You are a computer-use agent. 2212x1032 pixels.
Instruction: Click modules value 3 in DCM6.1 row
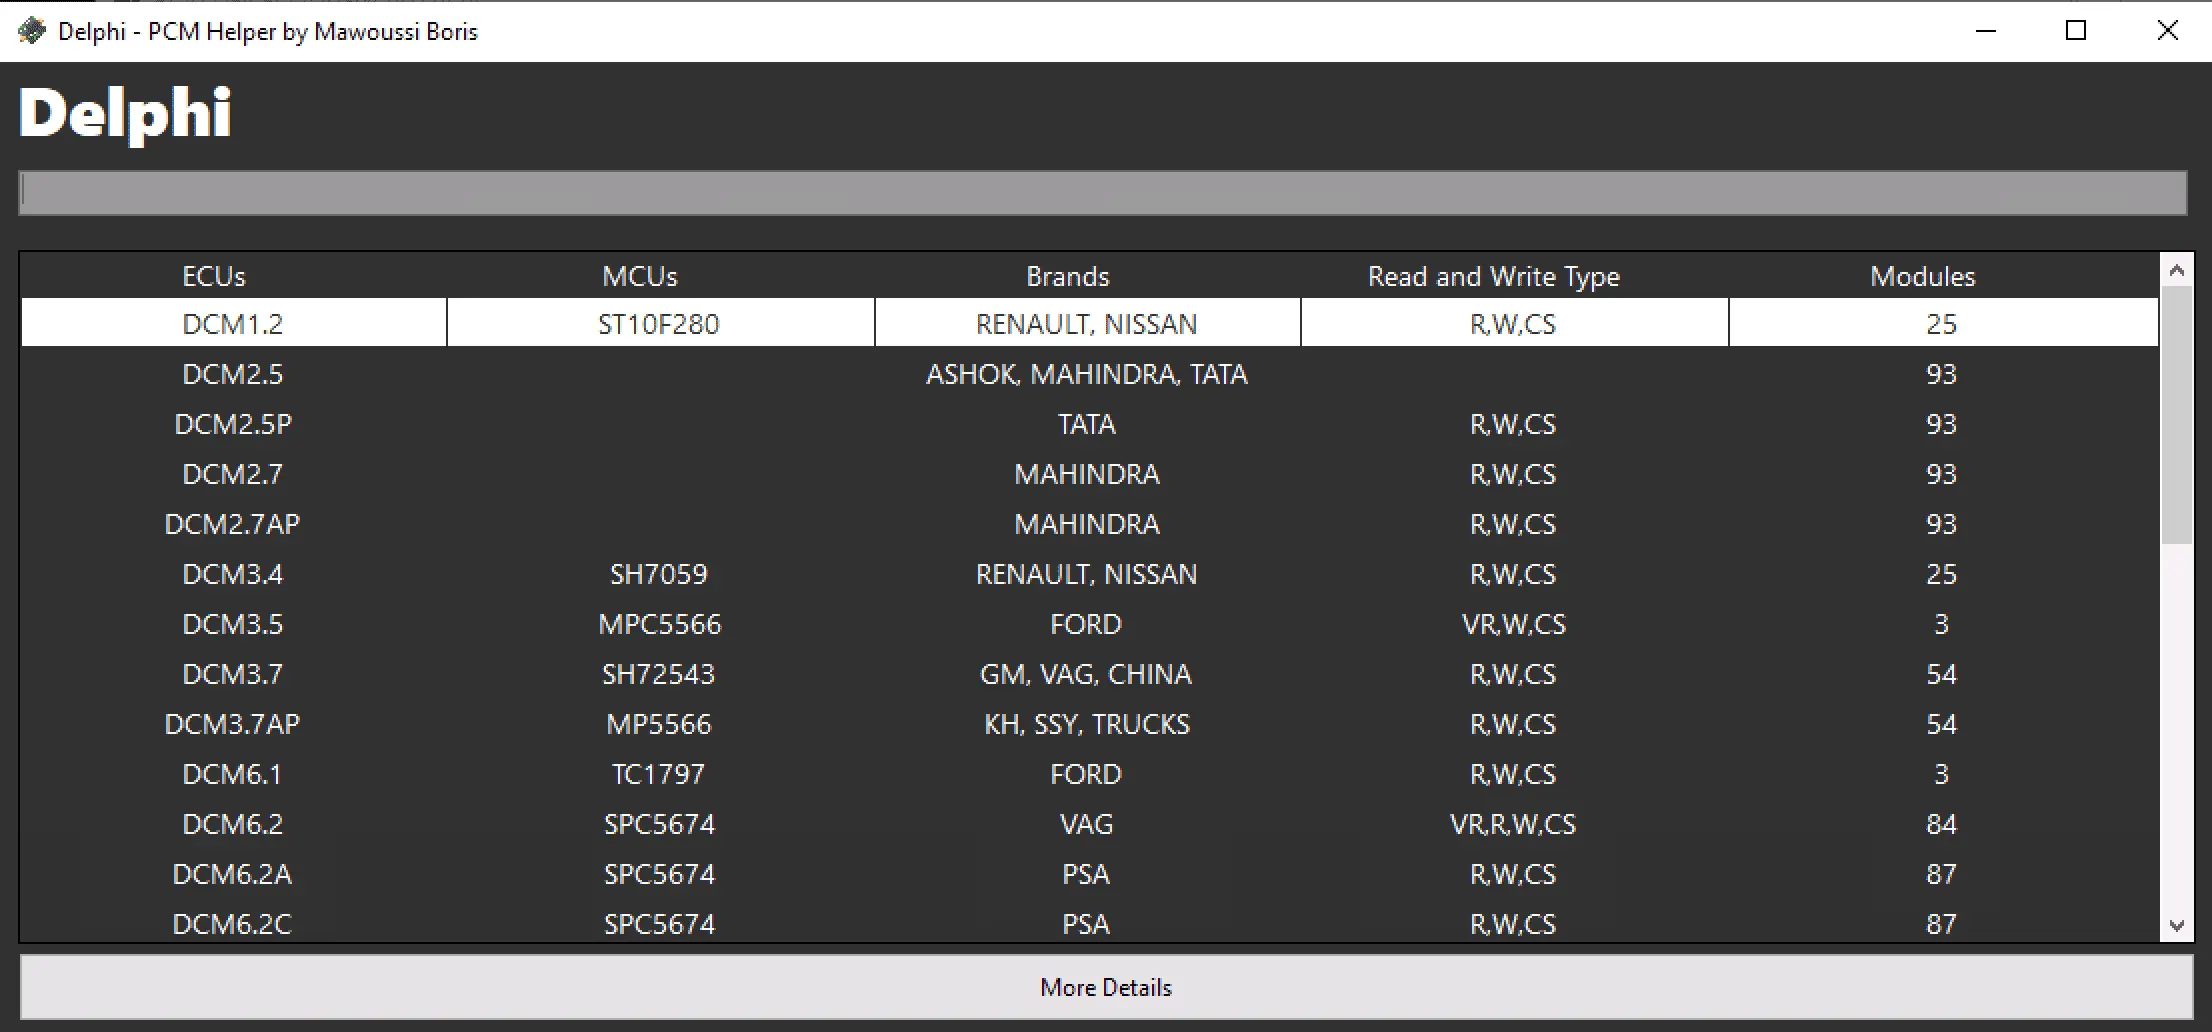1942,774
